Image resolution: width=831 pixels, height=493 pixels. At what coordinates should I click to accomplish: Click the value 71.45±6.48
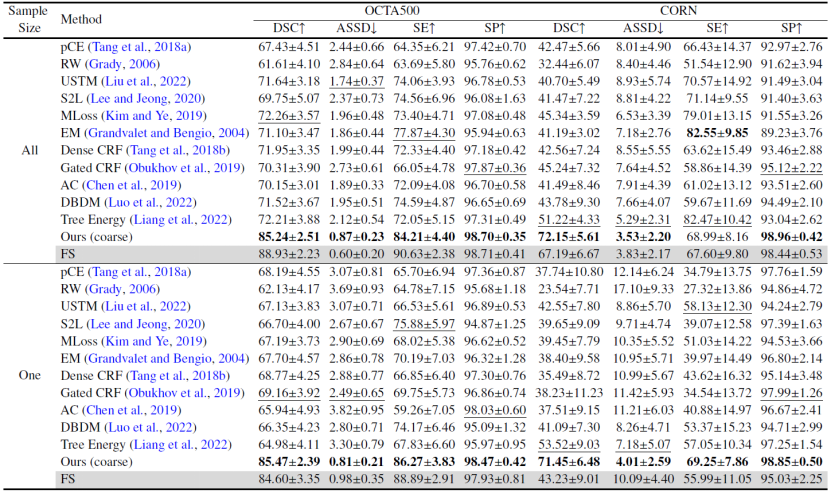[x=569, y=462]
